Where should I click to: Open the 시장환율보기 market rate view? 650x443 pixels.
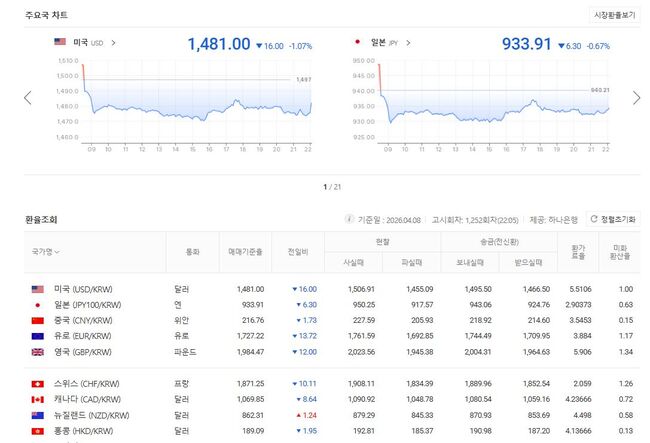pos(614,15)
